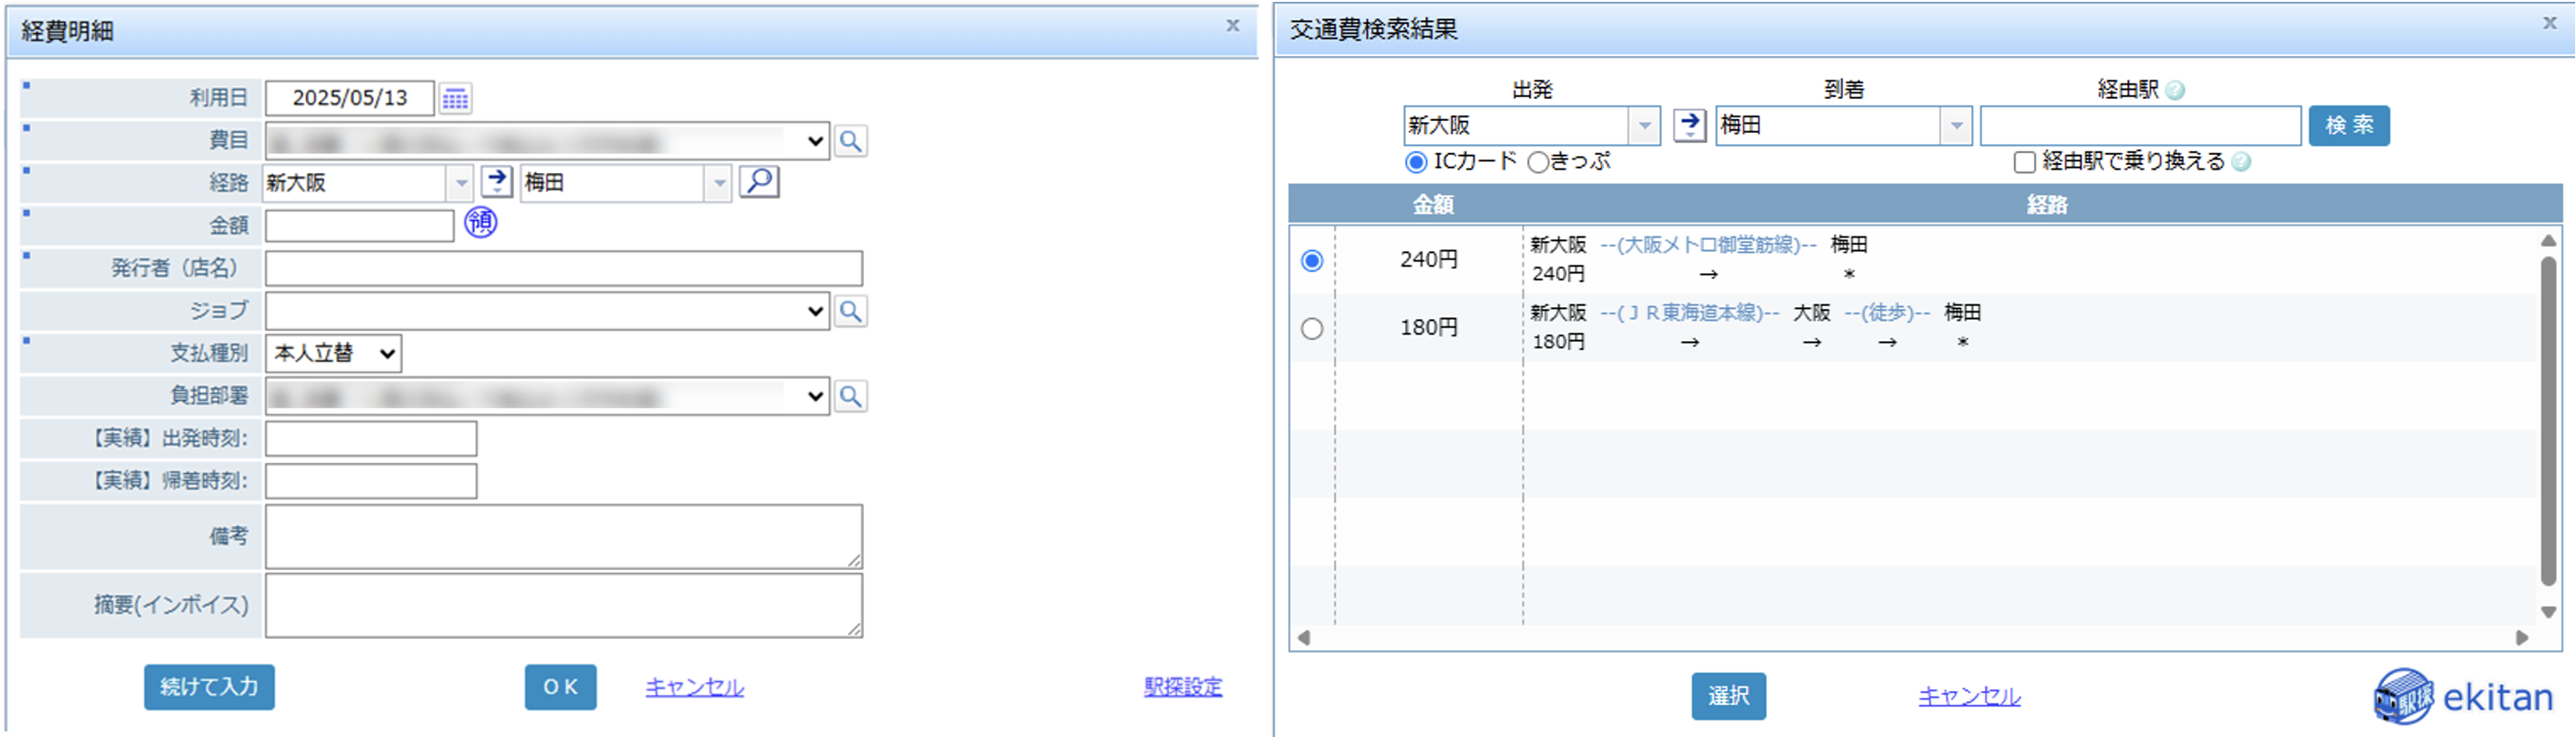Click the help icon next to 経由駅 label
This screenshot has height=737, width=2576.
click(2174, 90)
